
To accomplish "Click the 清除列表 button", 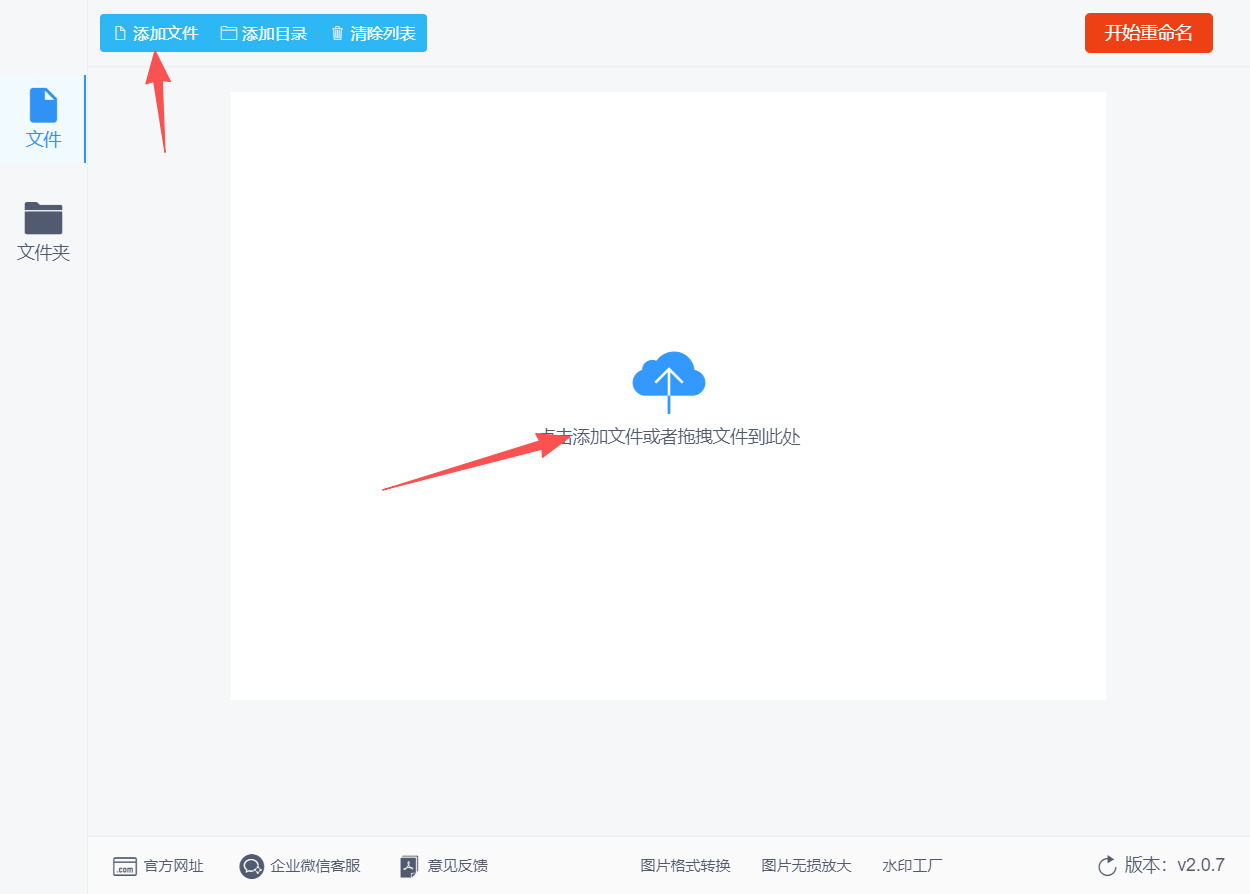I will click(373, 33).
